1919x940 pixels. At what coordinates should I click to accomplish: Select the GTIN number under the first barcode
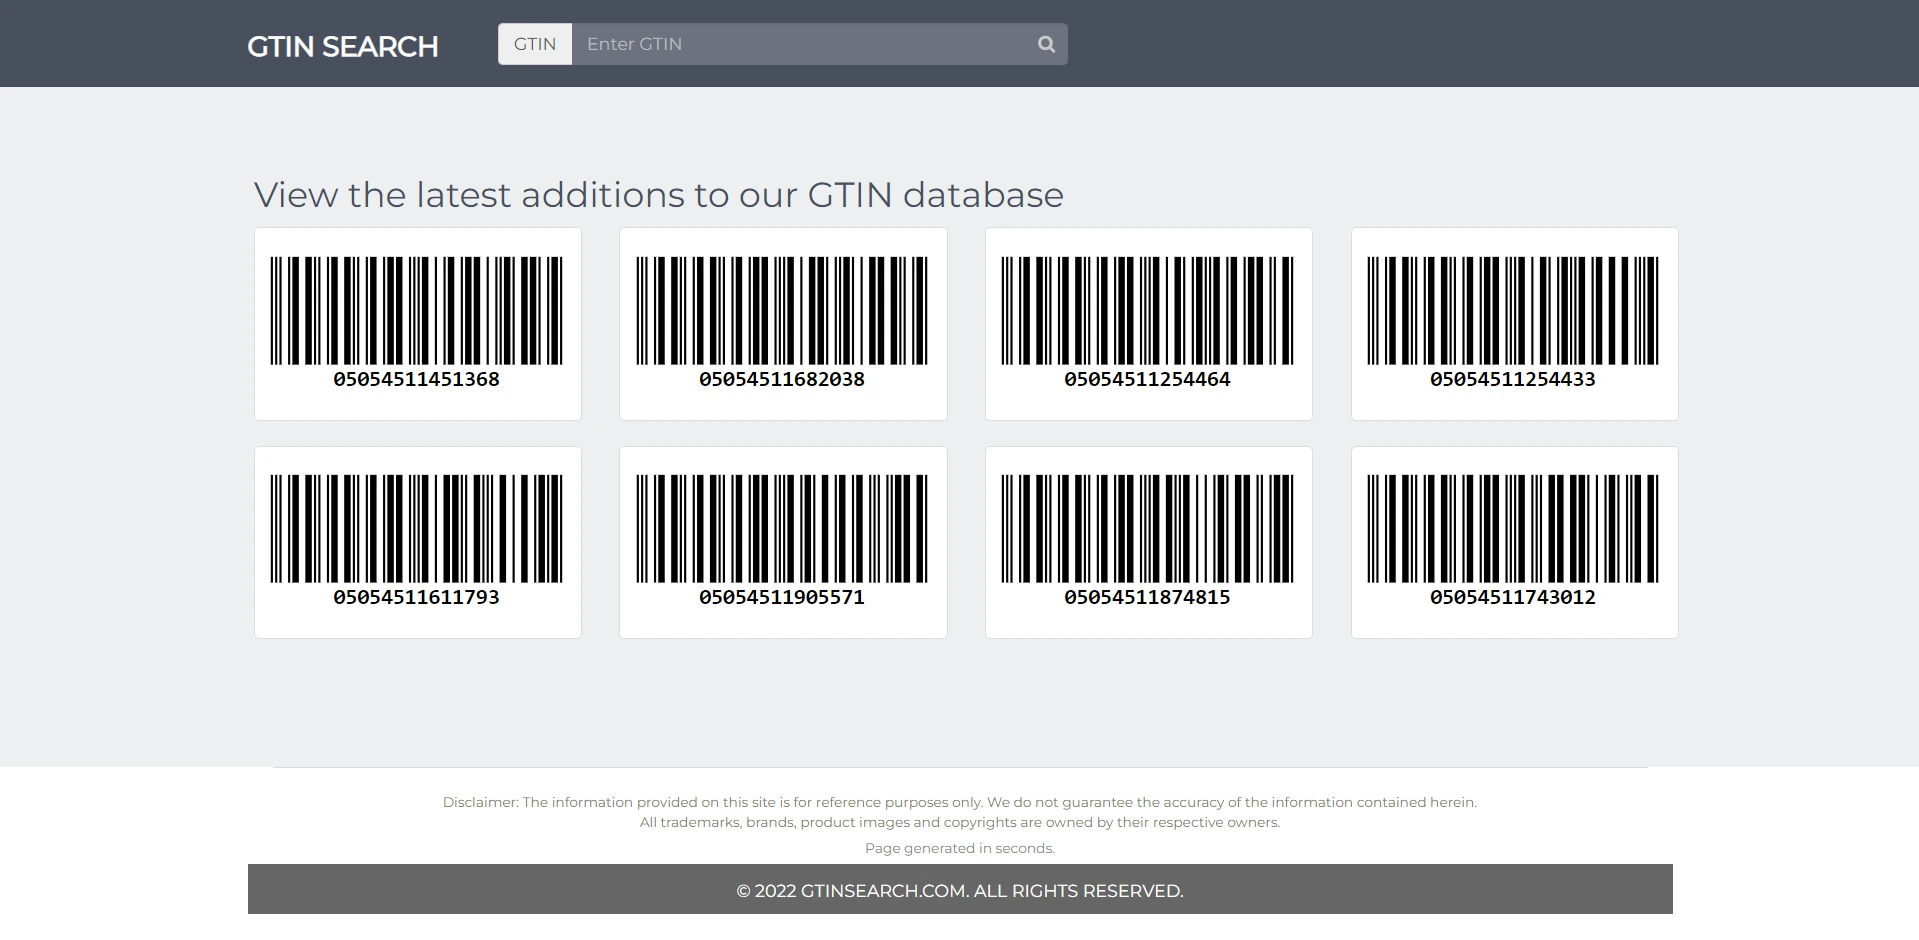(417, 379)
